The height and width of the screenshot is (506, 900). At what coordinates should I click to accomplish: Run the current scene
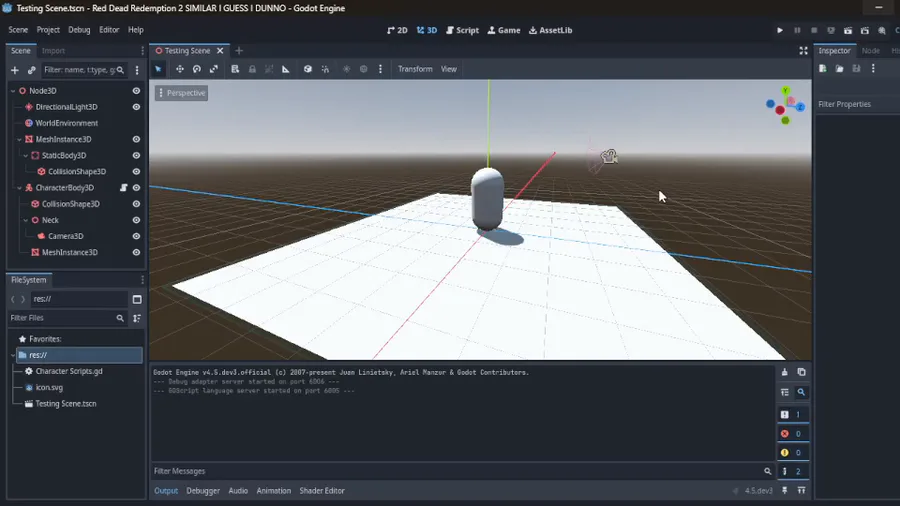pos(848,30)
